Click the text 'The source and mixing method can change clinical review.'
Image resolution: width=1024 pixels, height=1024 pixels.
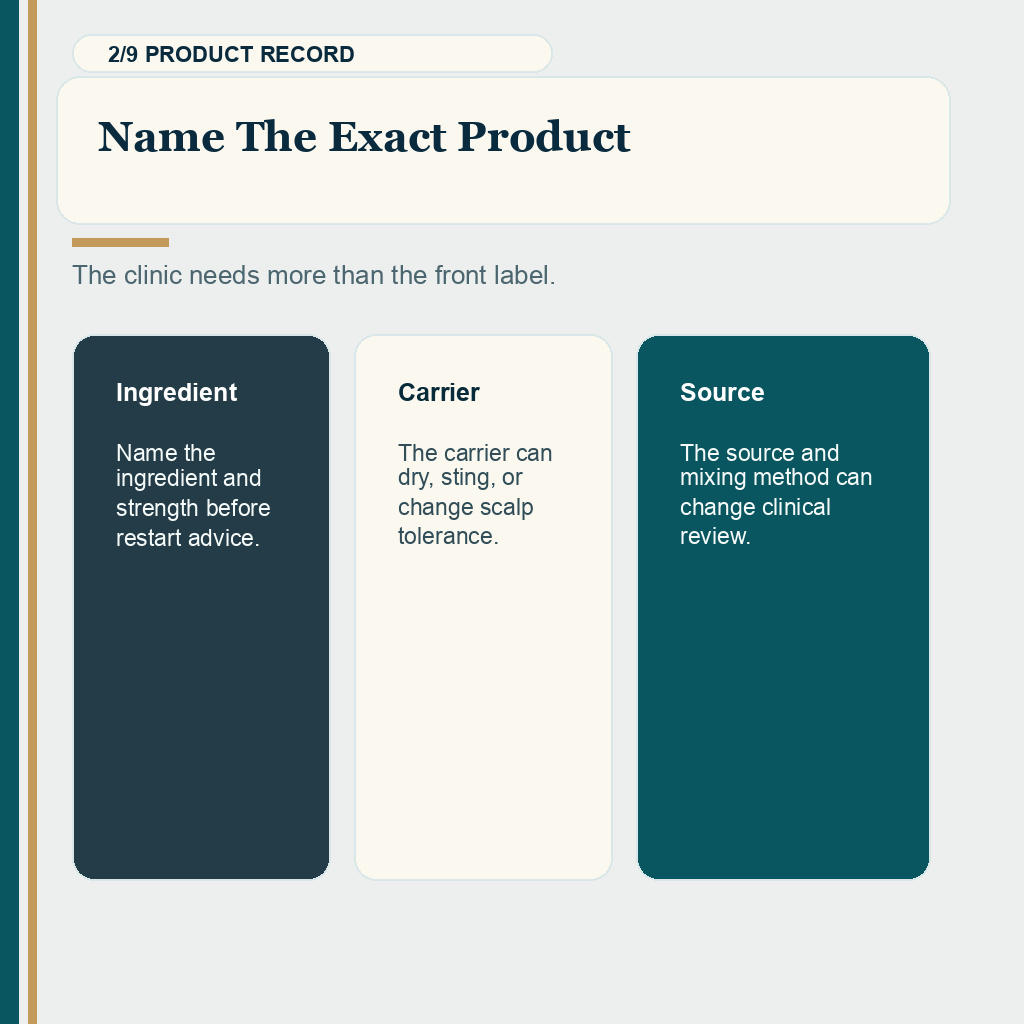[776, 494]
